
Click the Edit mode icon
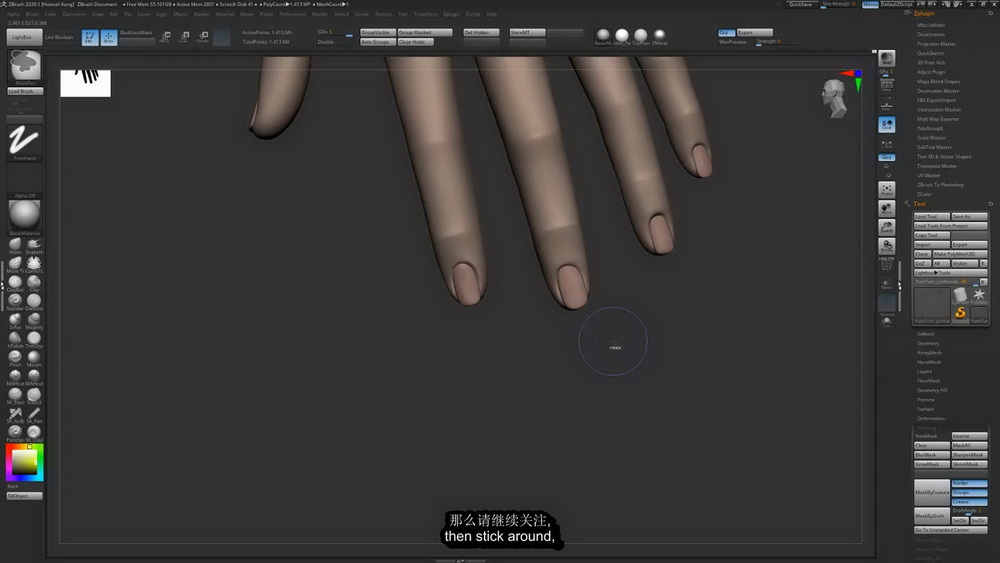pos(90,38)
